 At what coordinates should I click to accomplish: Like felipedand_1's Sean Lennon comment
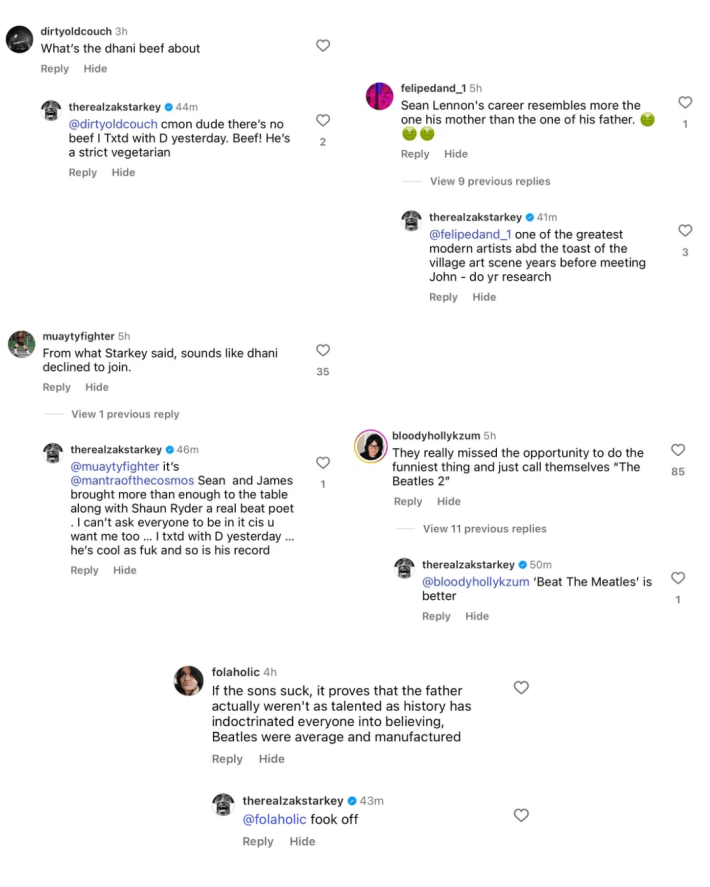pyautogui.click(x=685, y=103)
